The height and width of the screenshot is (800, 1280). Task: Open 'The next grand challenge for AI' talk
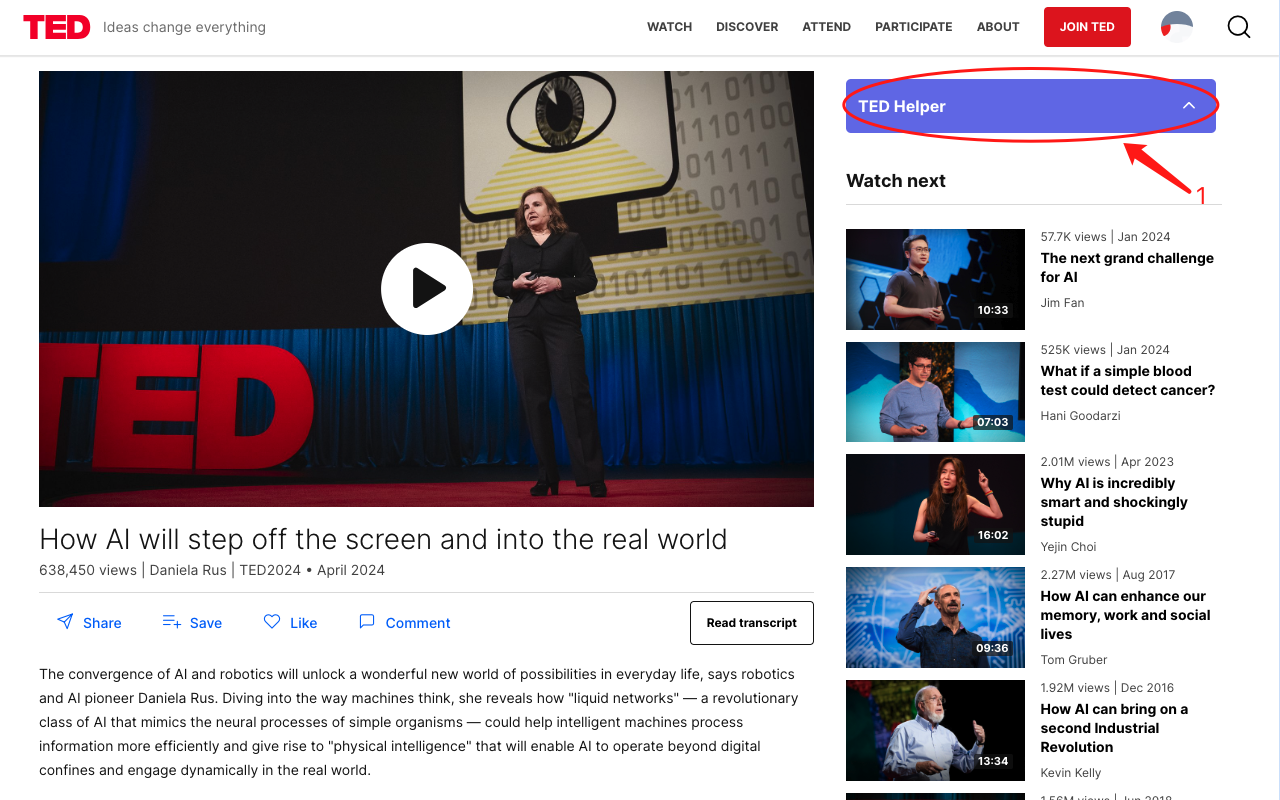click(1127, 267)
